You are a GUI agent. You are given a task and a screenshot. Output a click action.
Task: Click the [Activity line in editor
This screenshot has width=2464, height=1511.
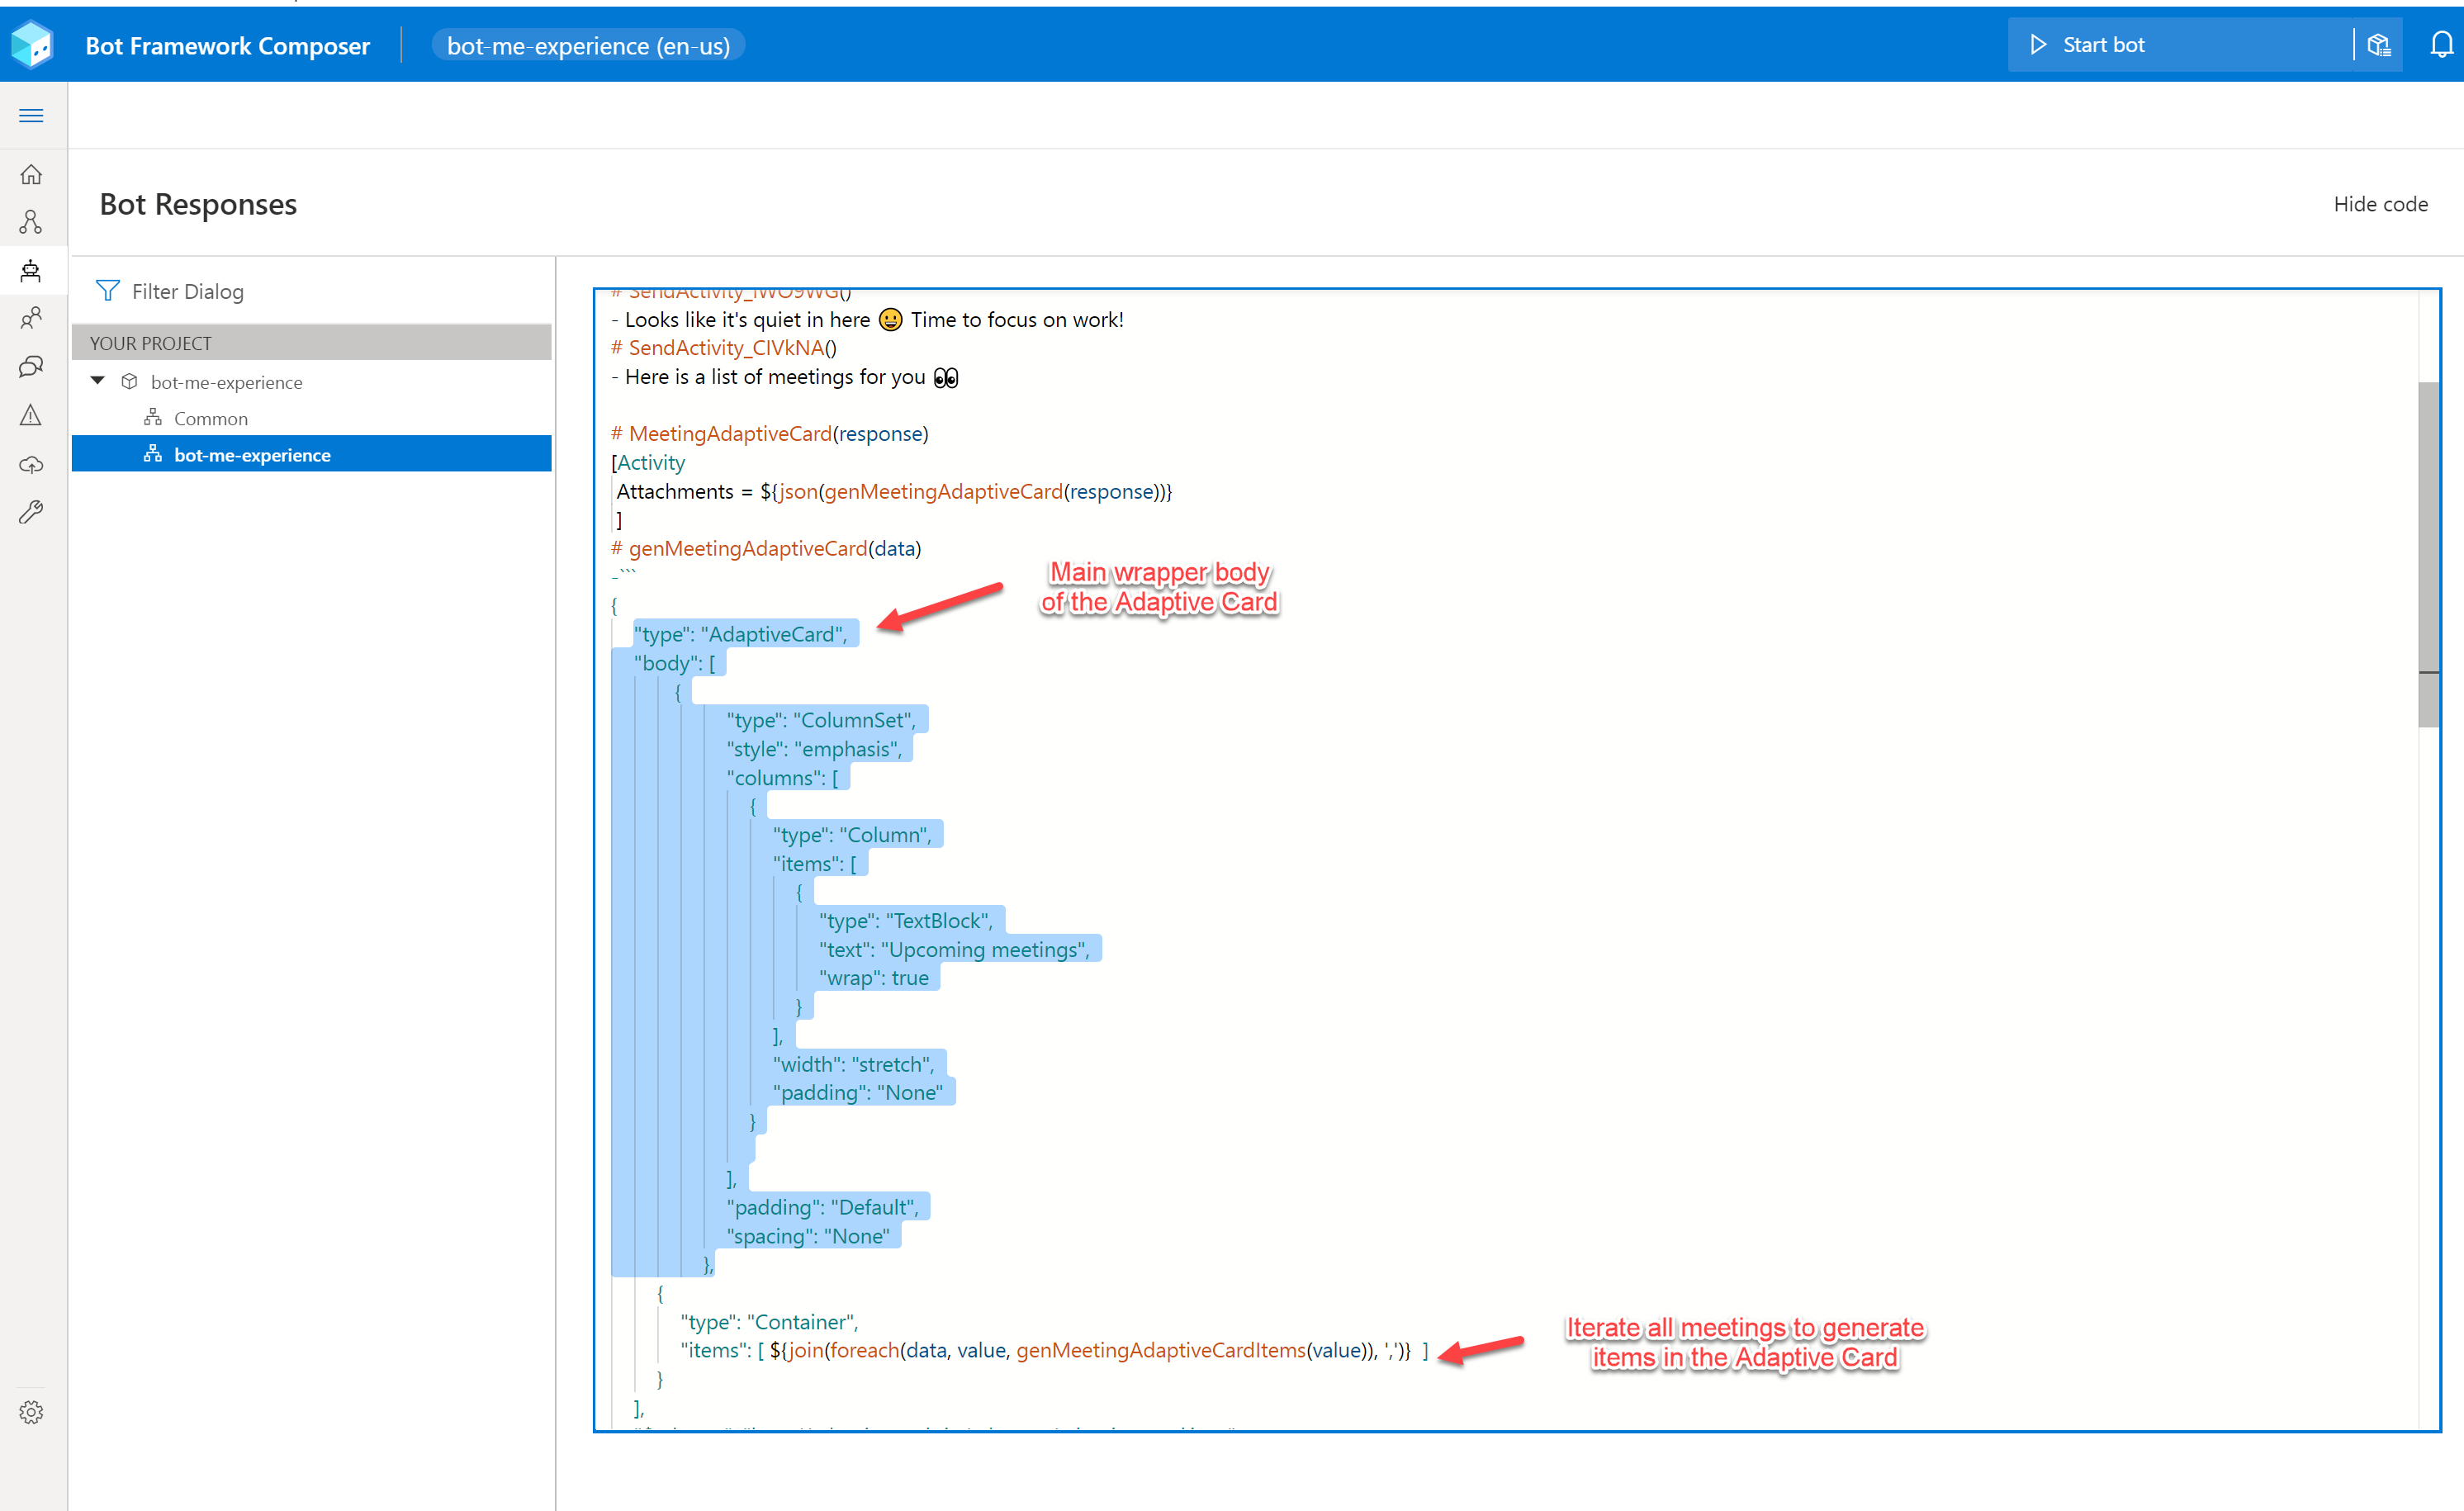pos(648,462)
